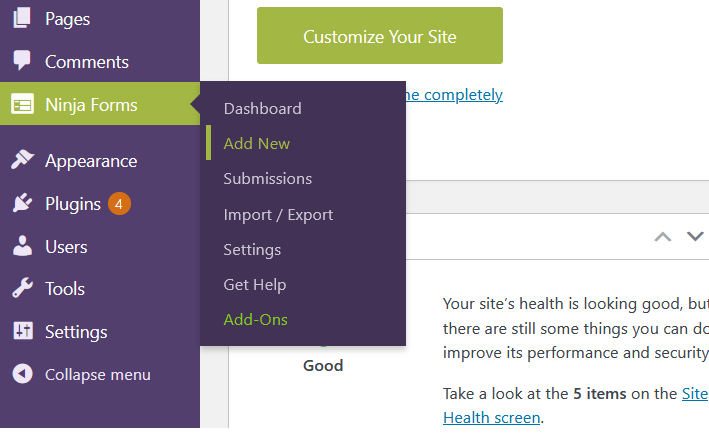
Task: Collapse the admin menu with arrow icon
Action: pyautogui.click(x=22, y=374)
